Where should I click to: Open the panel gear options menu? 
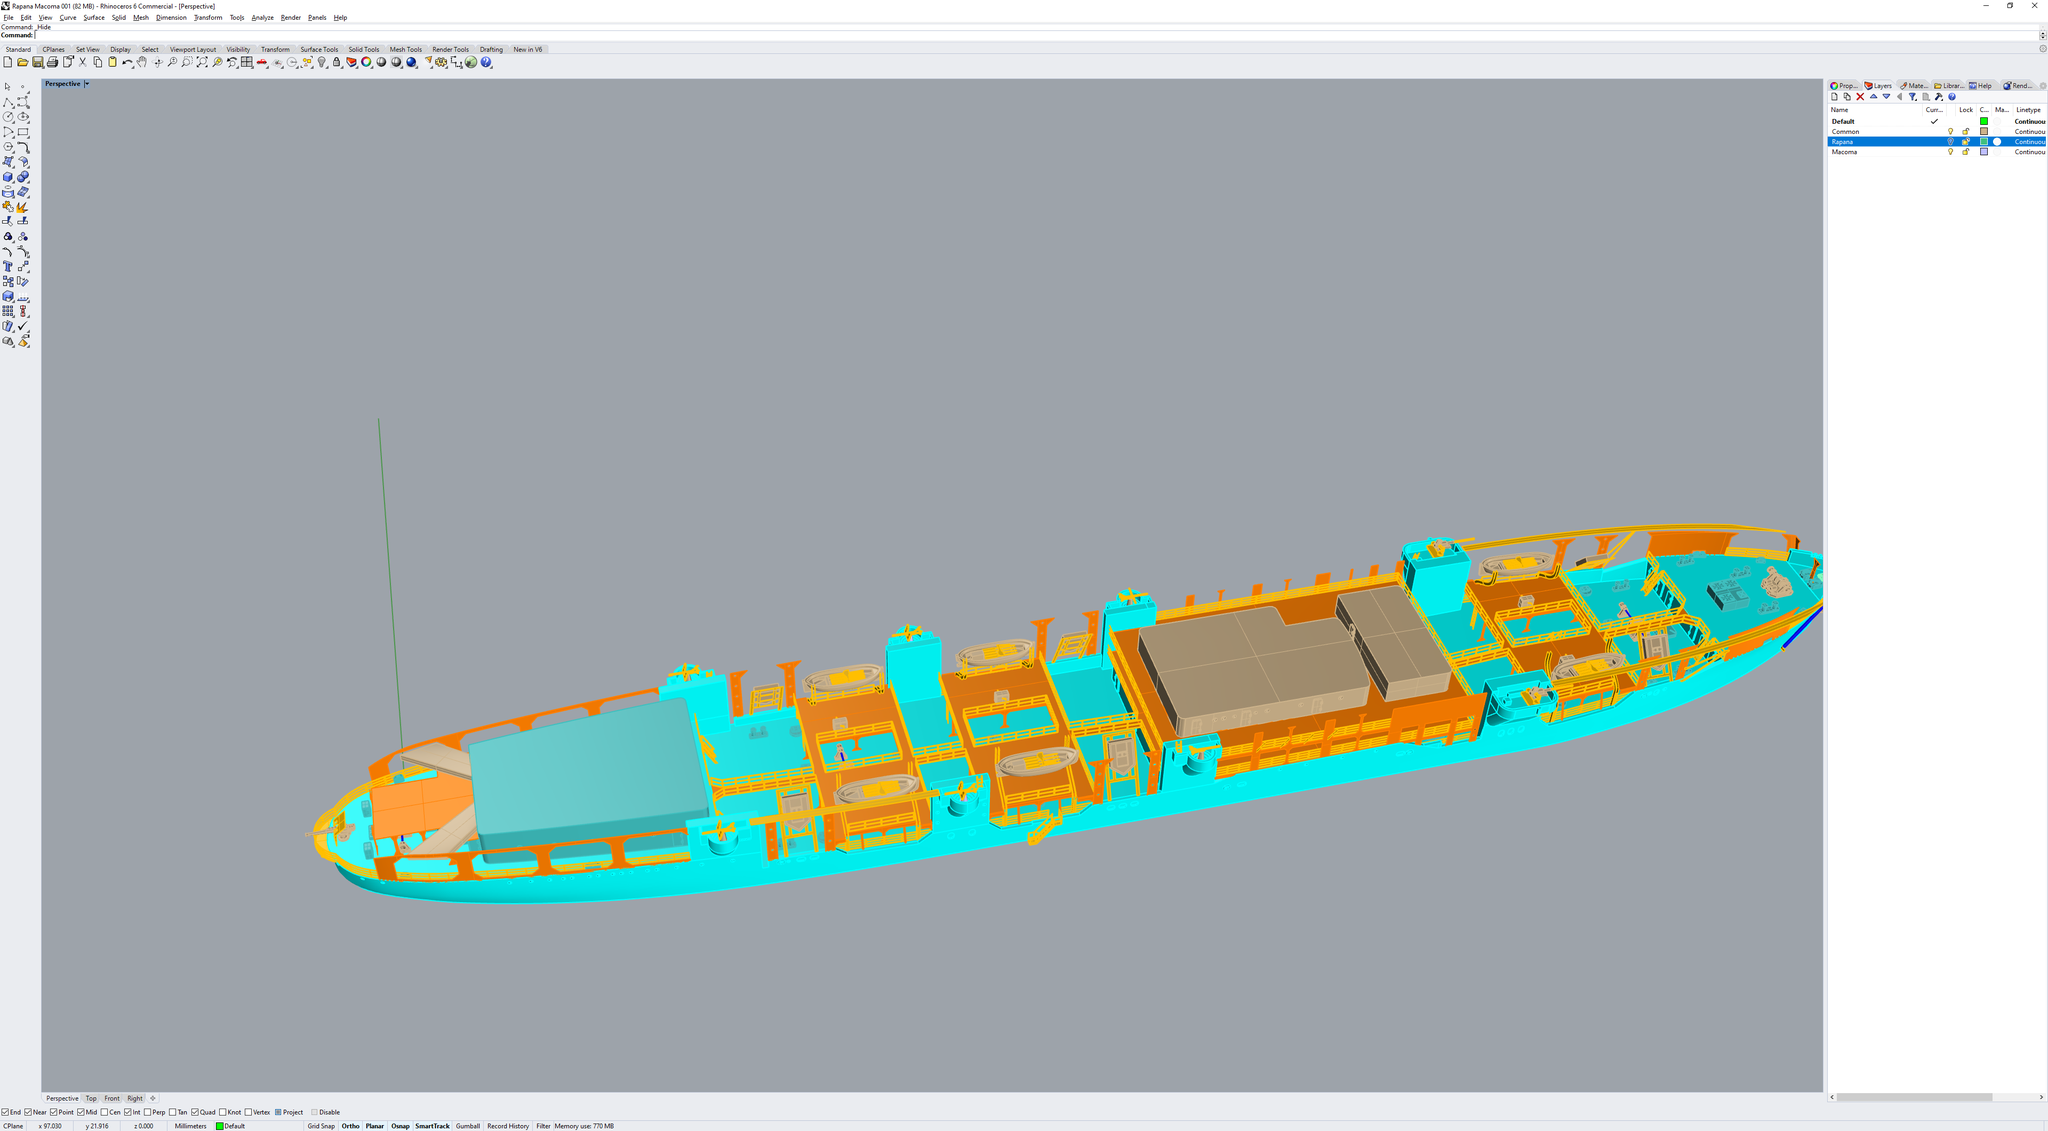point(2043,86)
